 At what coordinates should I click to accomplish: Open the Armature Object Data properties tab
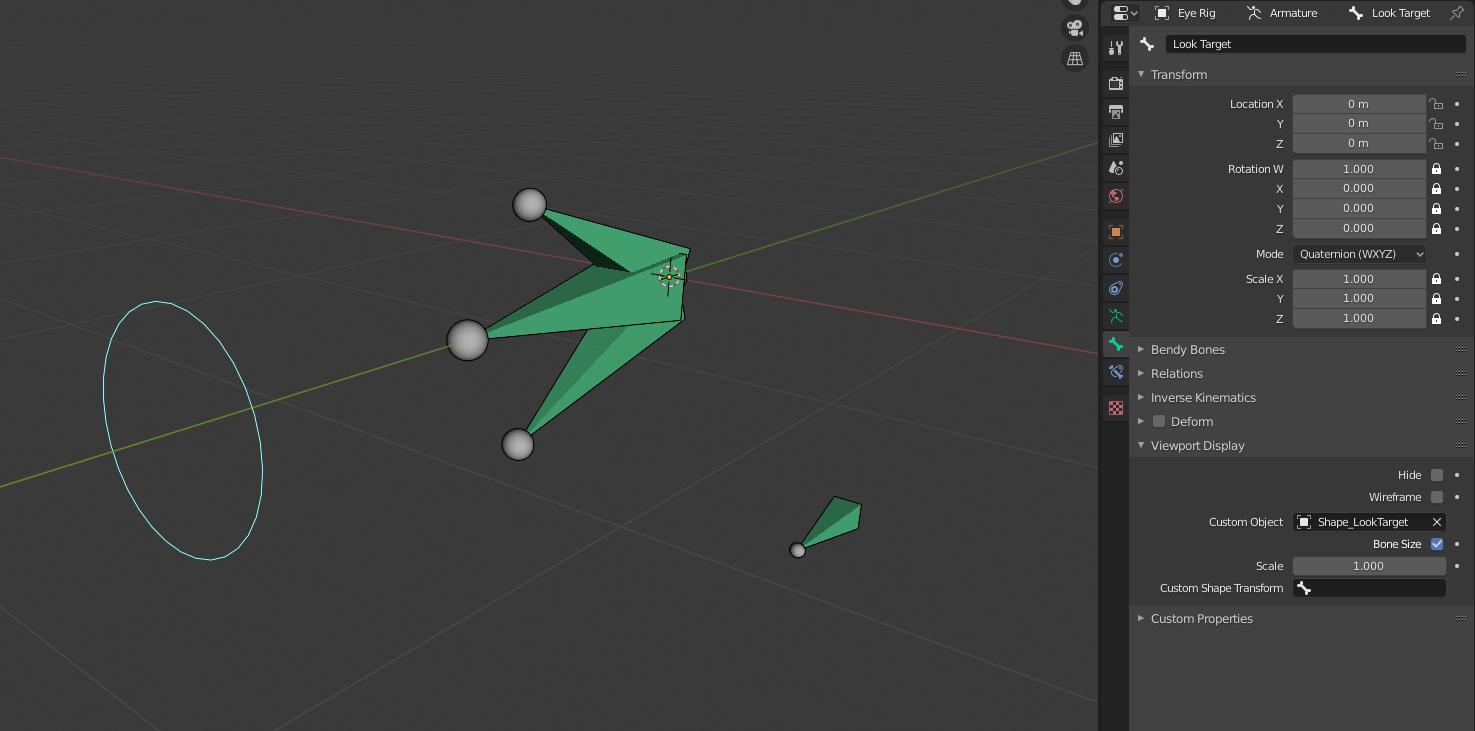[1116, 316]
